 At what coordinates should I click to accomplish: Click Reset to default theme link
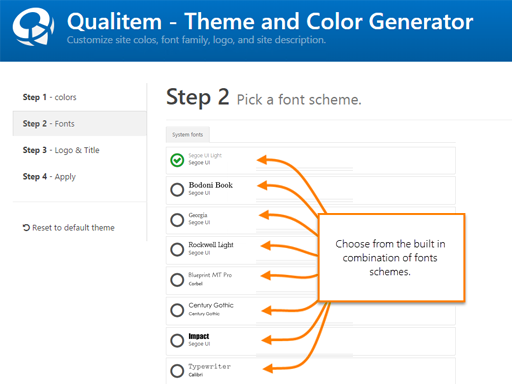pos(73,228)
